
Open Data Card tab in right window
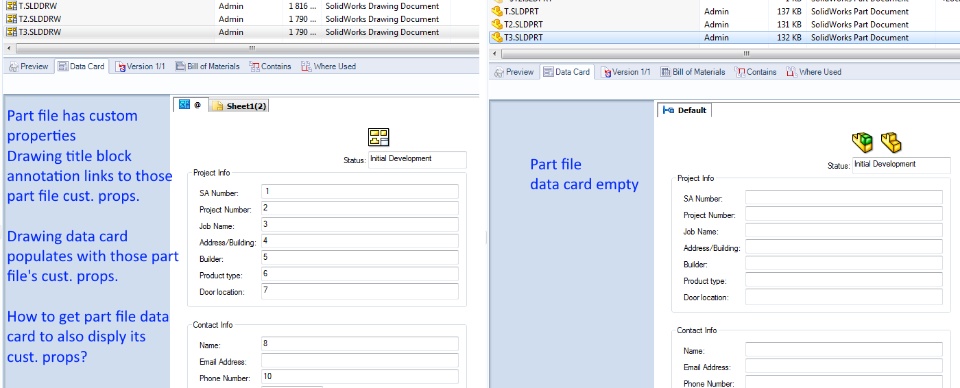[x=567, y=72]
